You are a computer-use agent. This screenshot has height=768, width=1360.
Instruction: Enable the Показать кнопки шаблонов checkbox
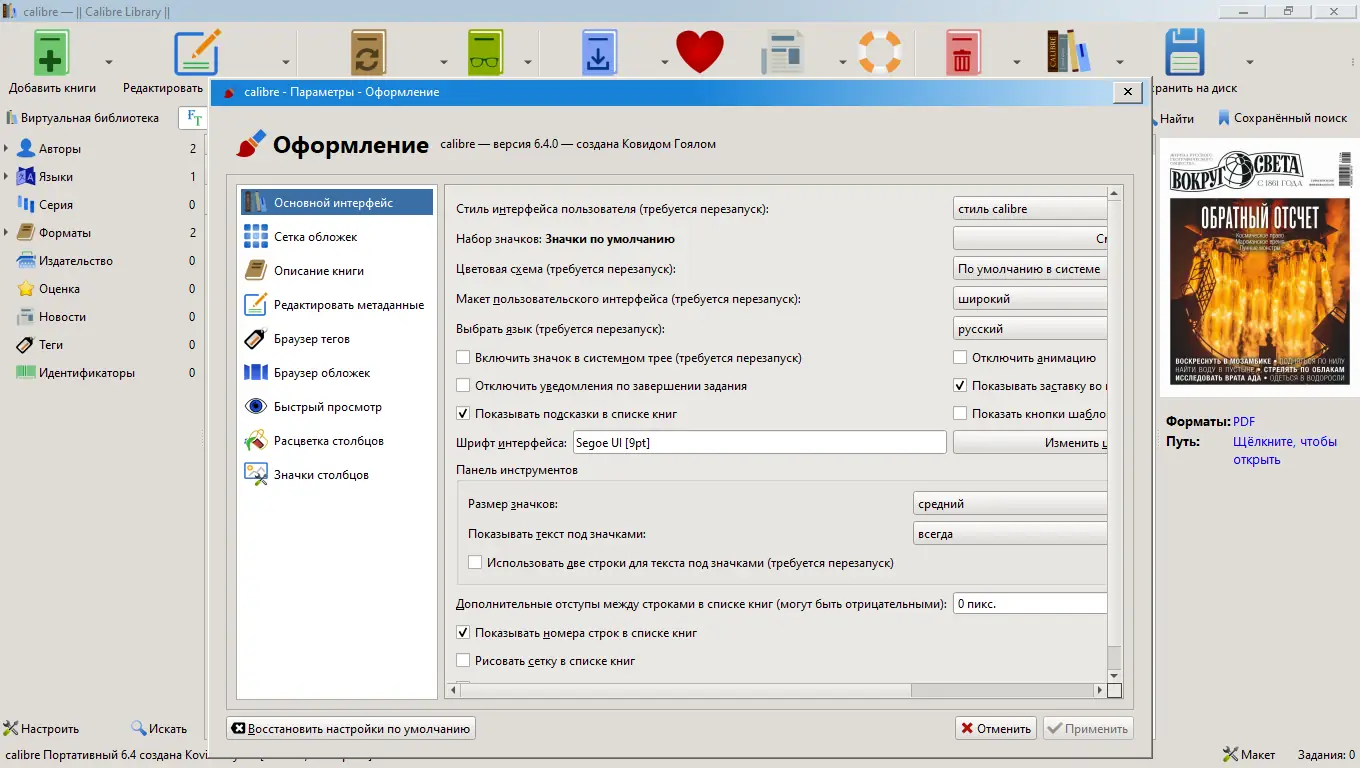(x=960, y=414)
